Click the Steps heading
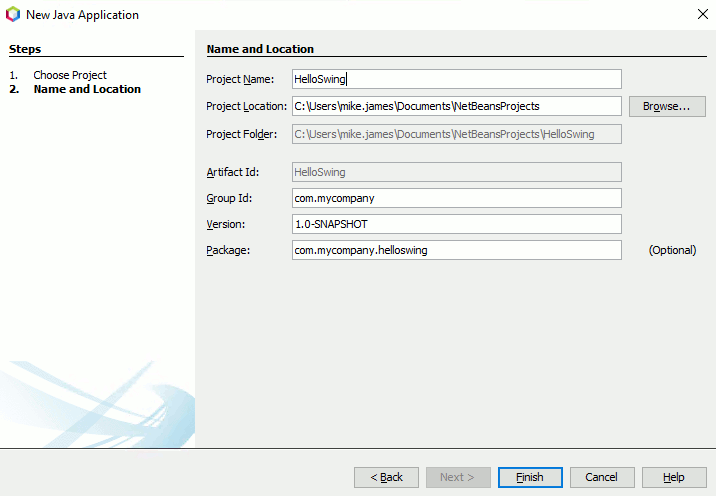716x496 pixels. tap(25, 49)
